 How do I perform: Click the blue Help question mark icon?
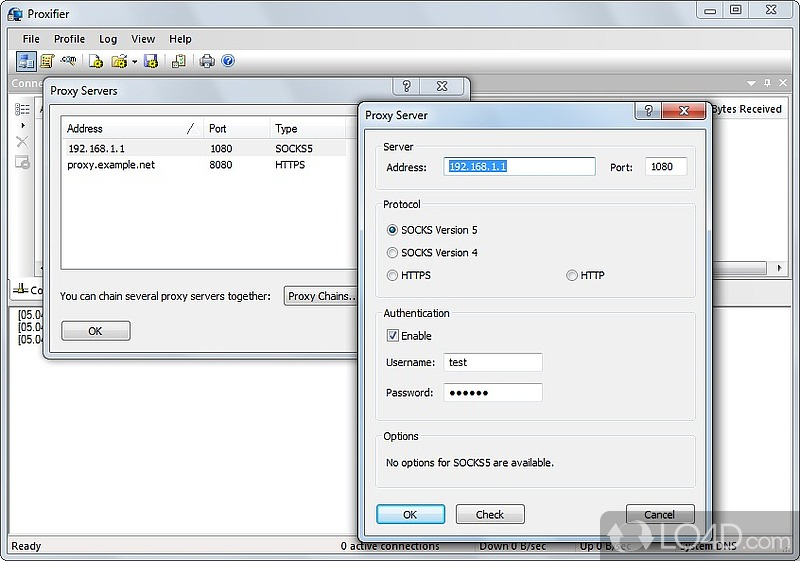(x=228, y=62)
